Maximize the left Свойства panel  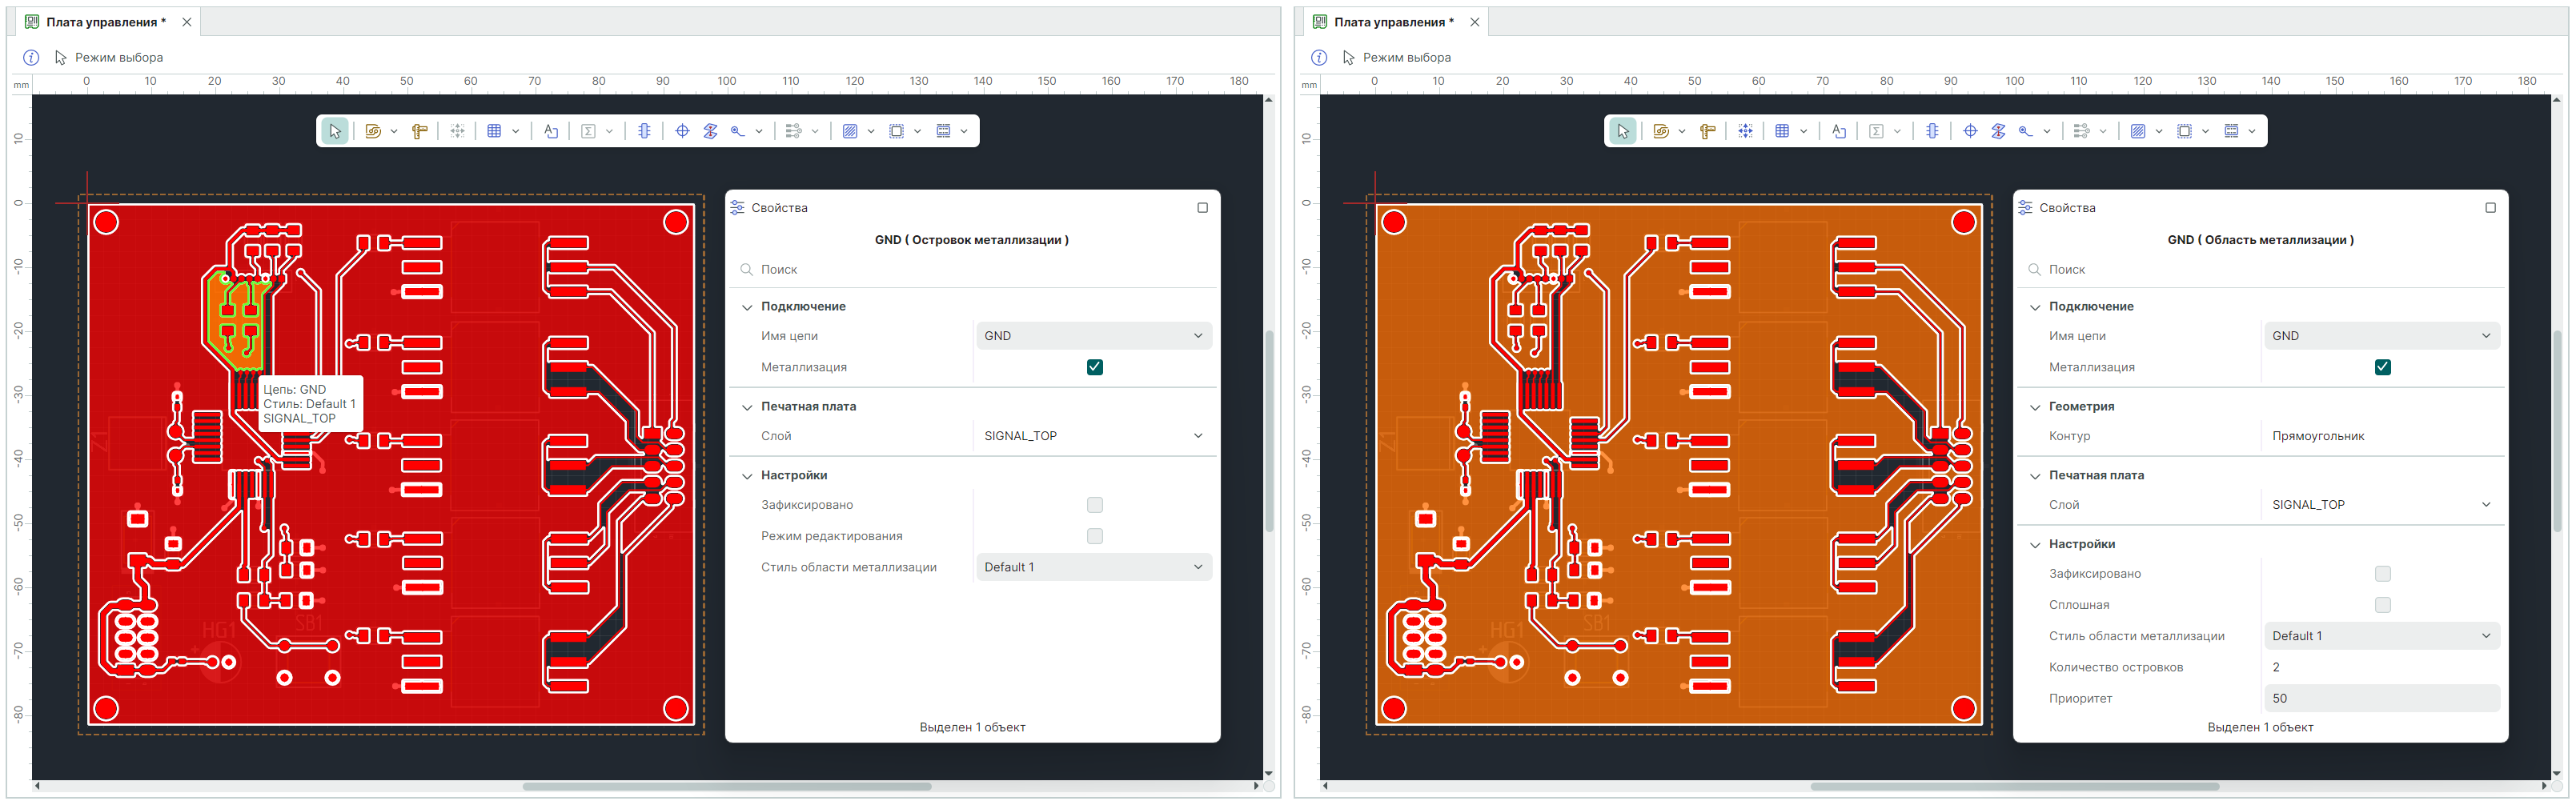pos(1202,208)
